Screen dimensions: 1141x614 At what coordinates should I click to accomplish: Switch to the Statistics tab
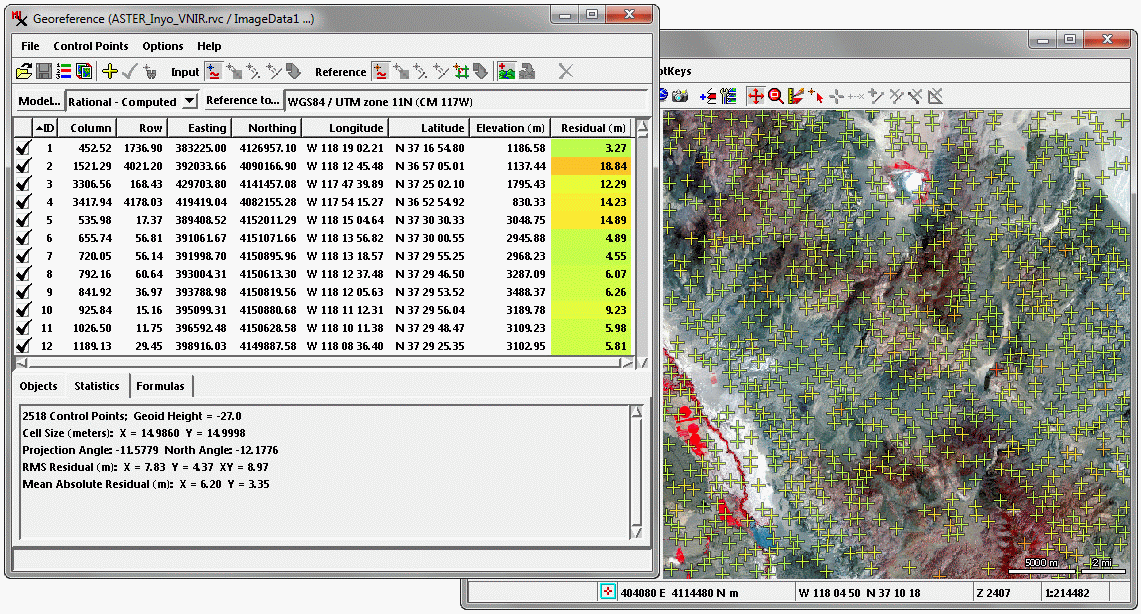point(97,386)
